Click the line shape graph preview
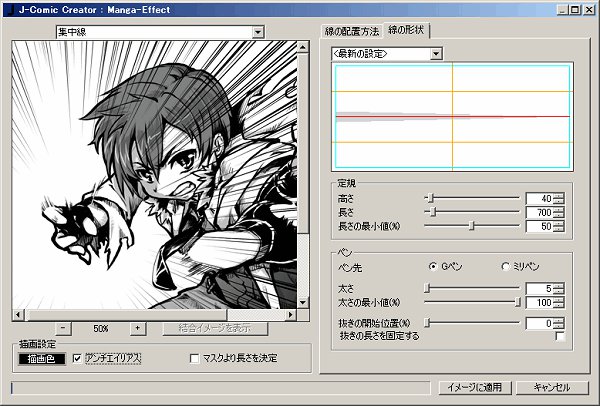This screenshot has width=600, height=406. pos(452,117)
